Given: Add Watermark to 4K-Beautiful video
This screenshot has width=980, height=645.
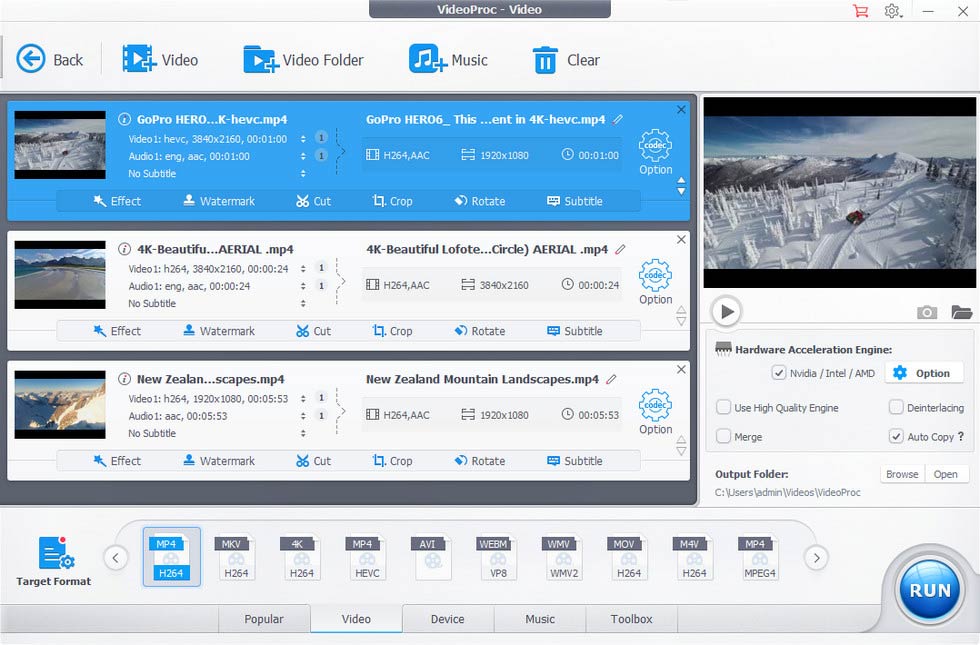Looking at the screenshot, I should point(219,331).
